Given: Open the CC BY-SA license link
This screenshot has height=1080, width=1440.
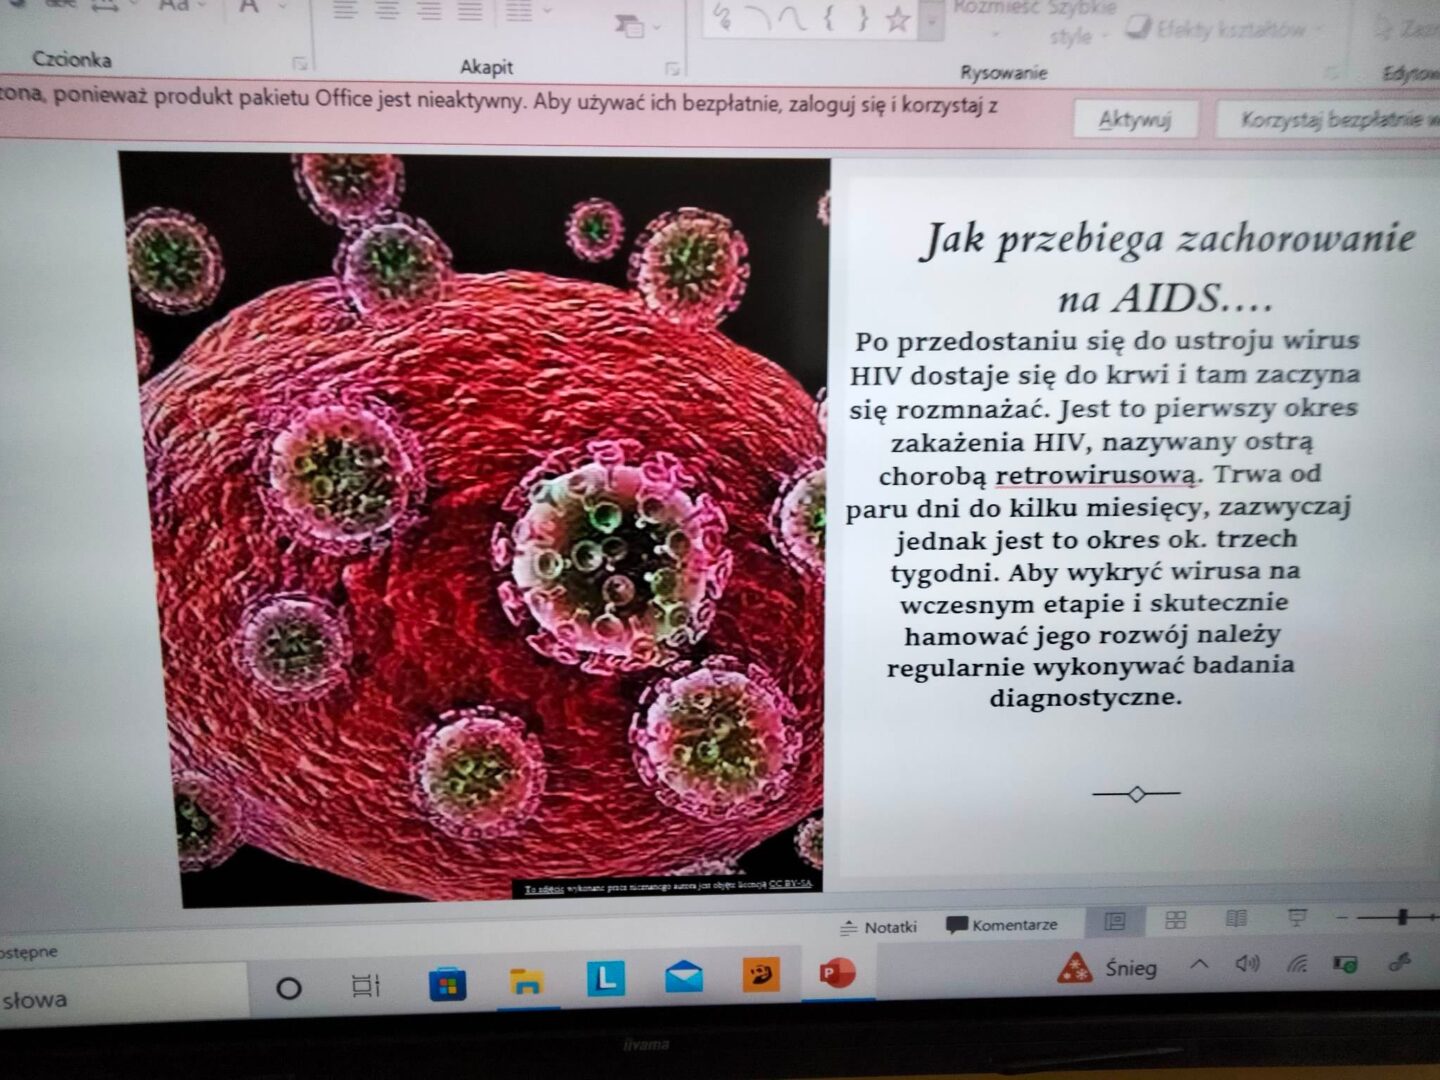Looking at the screenshot, I should coord(790,884).
